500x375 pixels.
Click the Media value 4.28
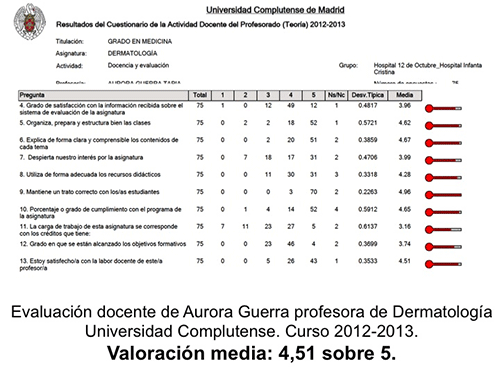pos(405,174)
